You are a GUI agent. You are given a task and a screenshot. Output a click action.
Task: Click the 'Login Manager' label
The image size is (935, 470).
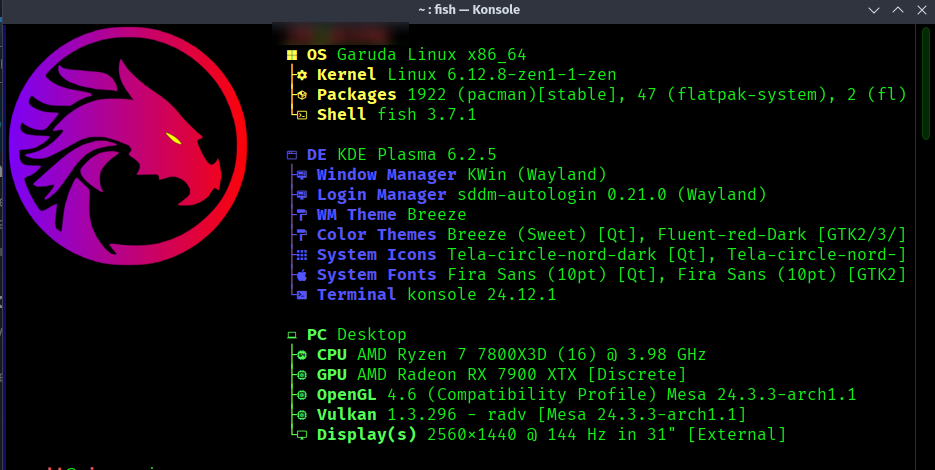(382, 194)
